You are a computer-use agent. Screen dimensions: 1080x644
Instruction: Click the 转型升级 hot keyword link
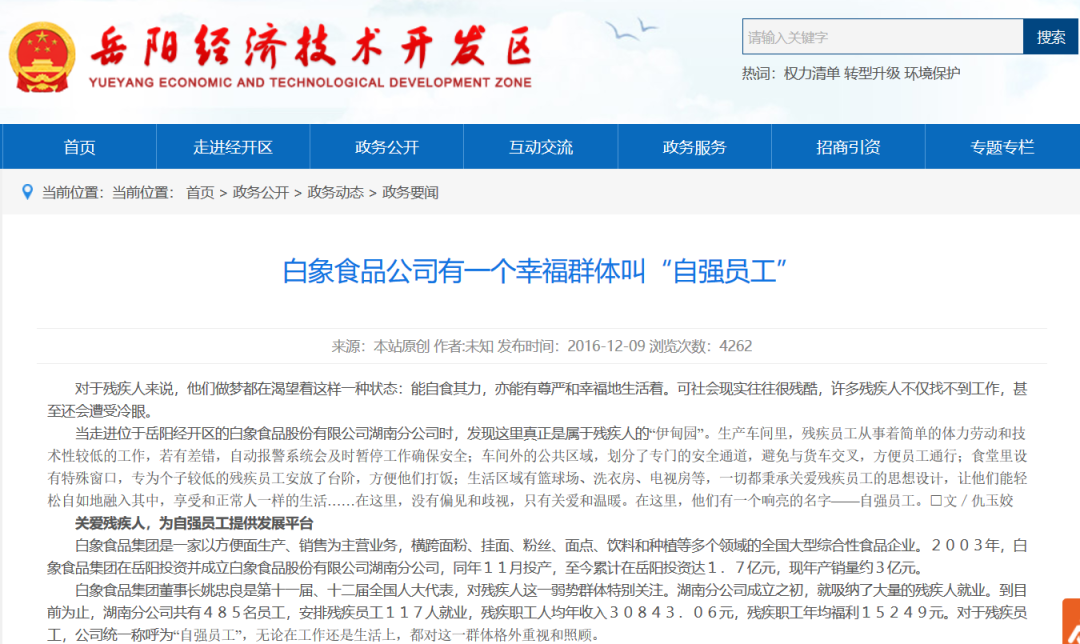(x=872, y=73)
